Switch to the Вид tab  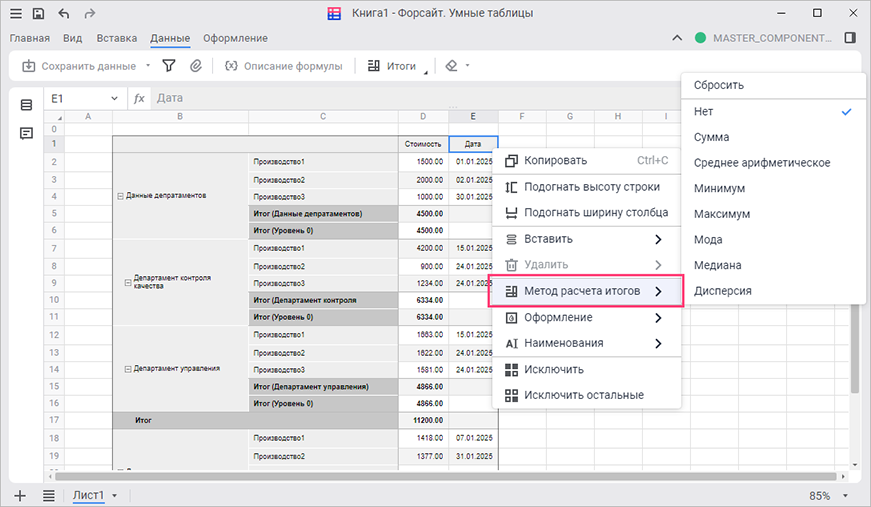72,38
